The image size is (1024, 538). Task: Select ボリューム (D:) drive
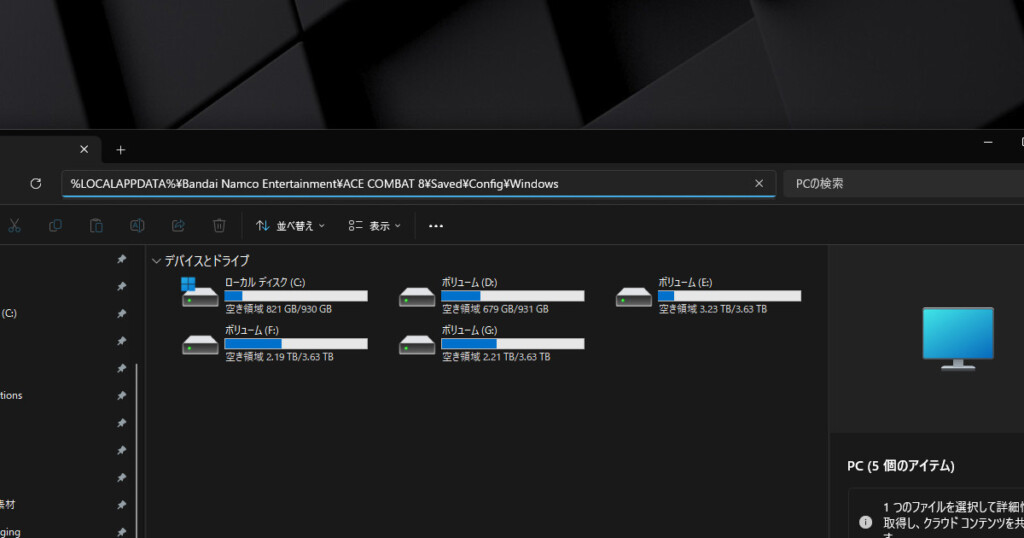(491, 295)
